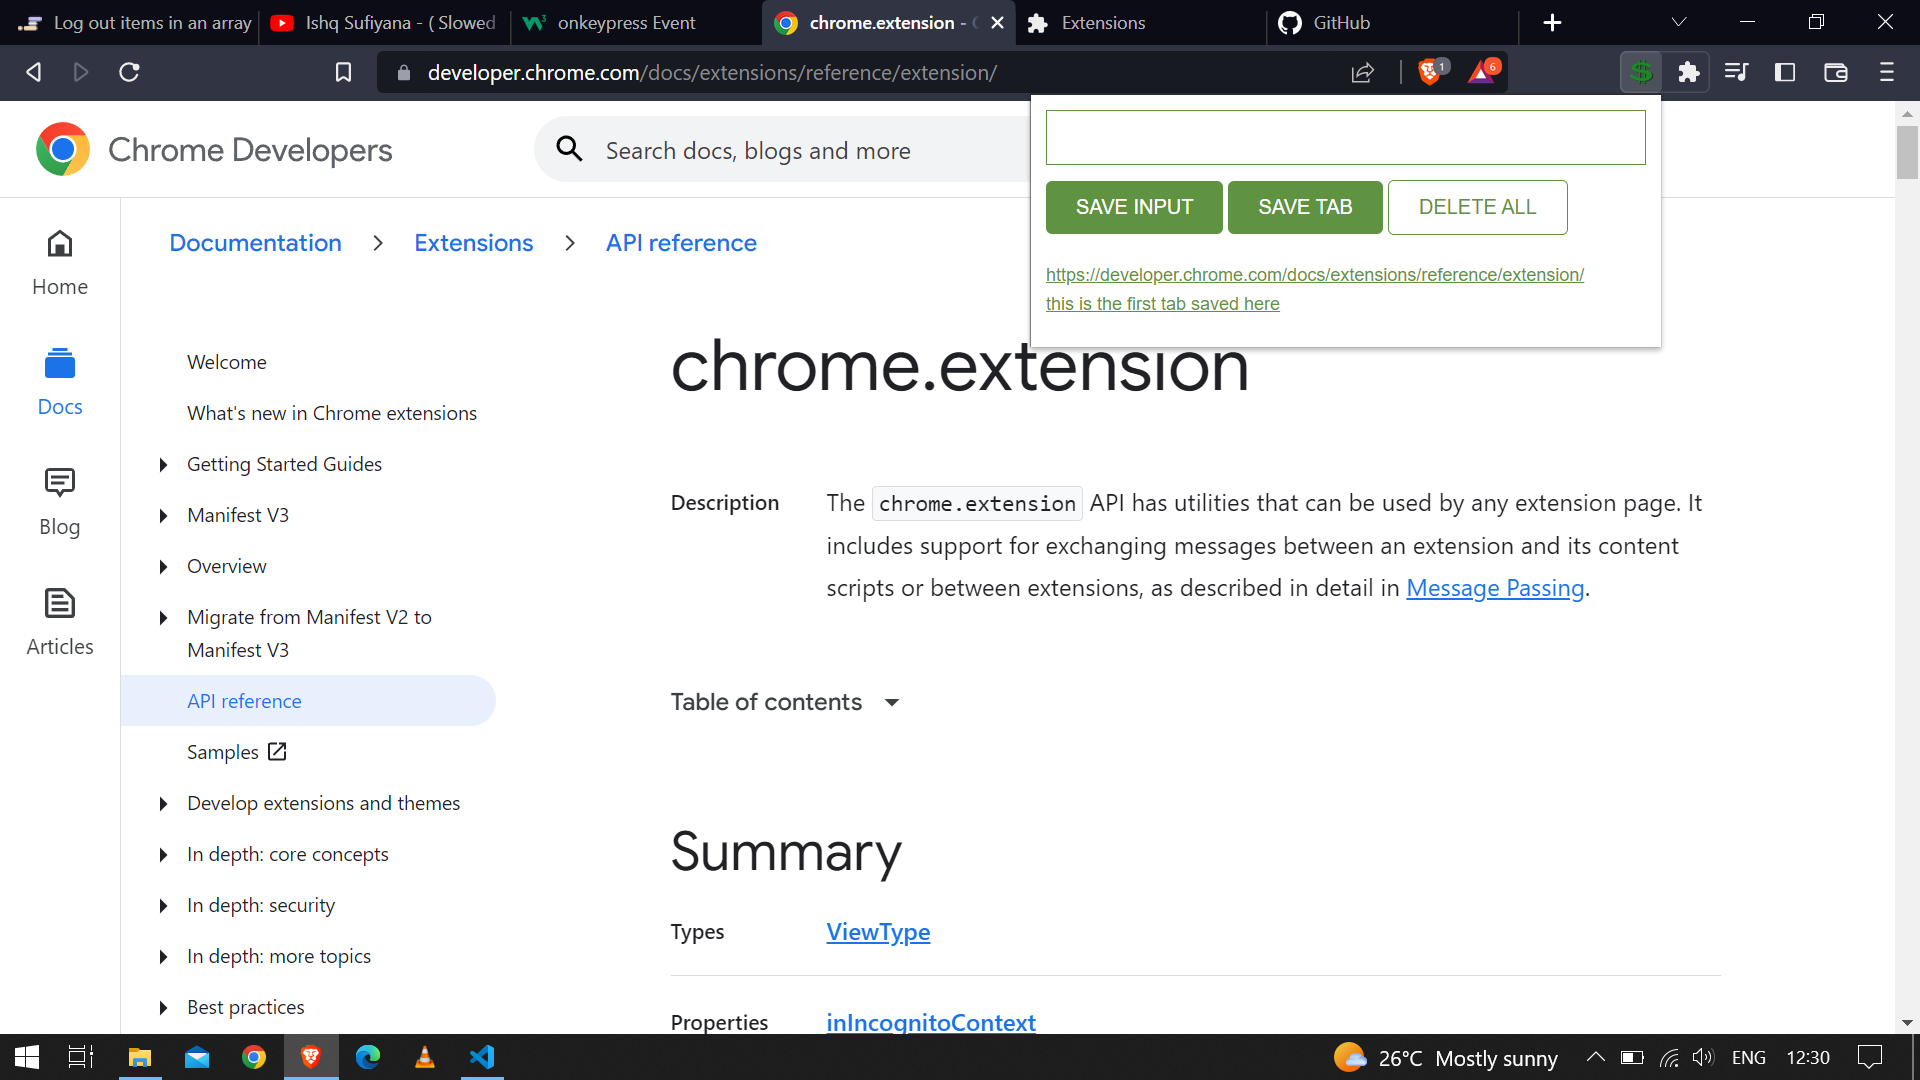Image resolution: width=1920 pixels, height=1080 pixels.
Task: Click the share page icon
Action: coord(1363,72)
